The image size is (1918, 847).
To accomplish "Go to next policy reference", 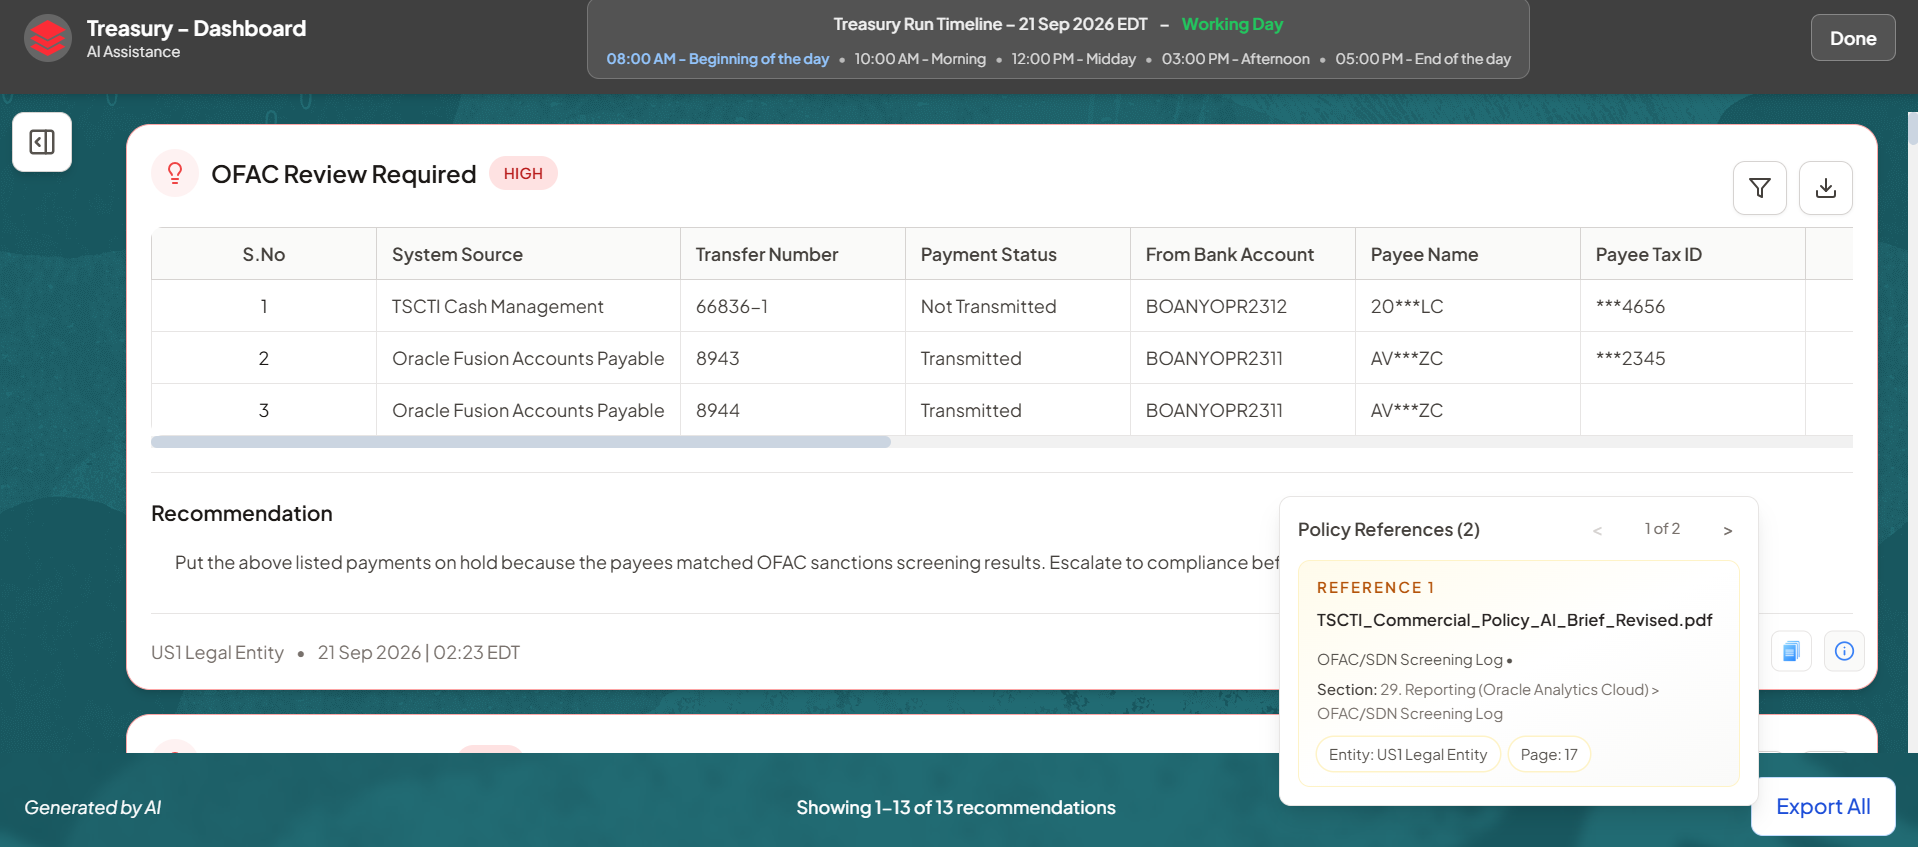I will [1727, 530].
